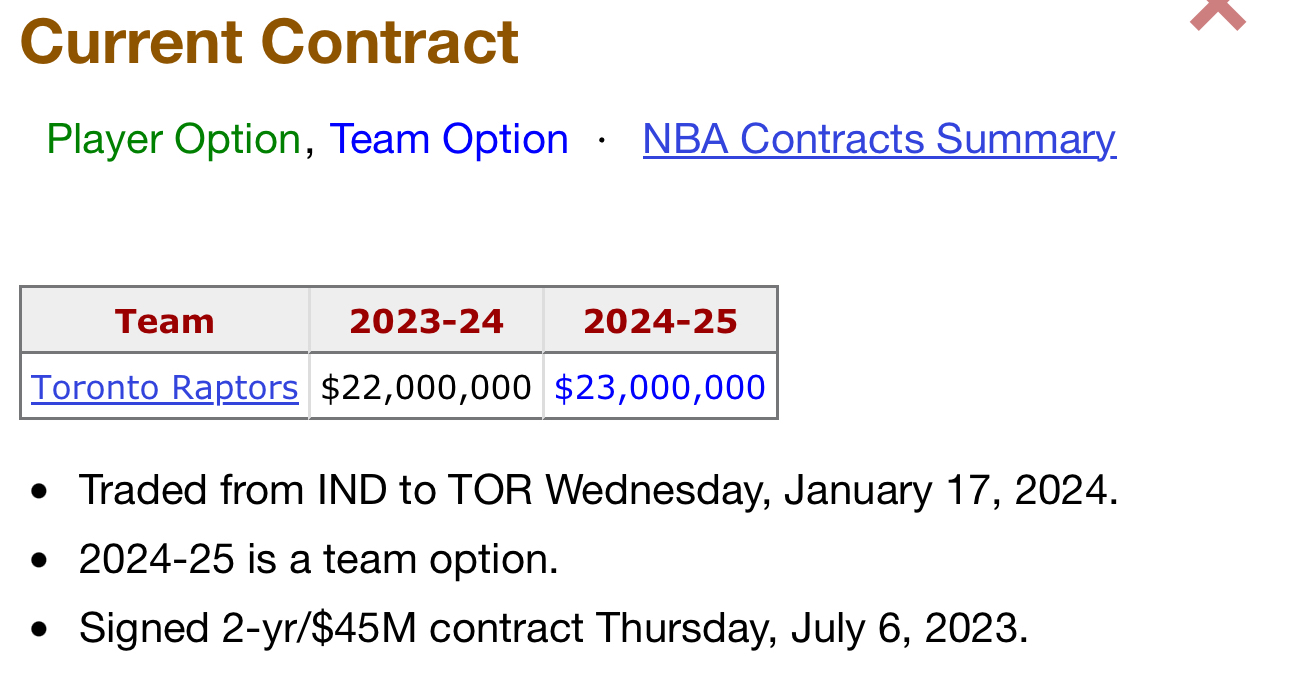
Task: Click the $22,000,000 salary cell
Action: click(426, 387)
